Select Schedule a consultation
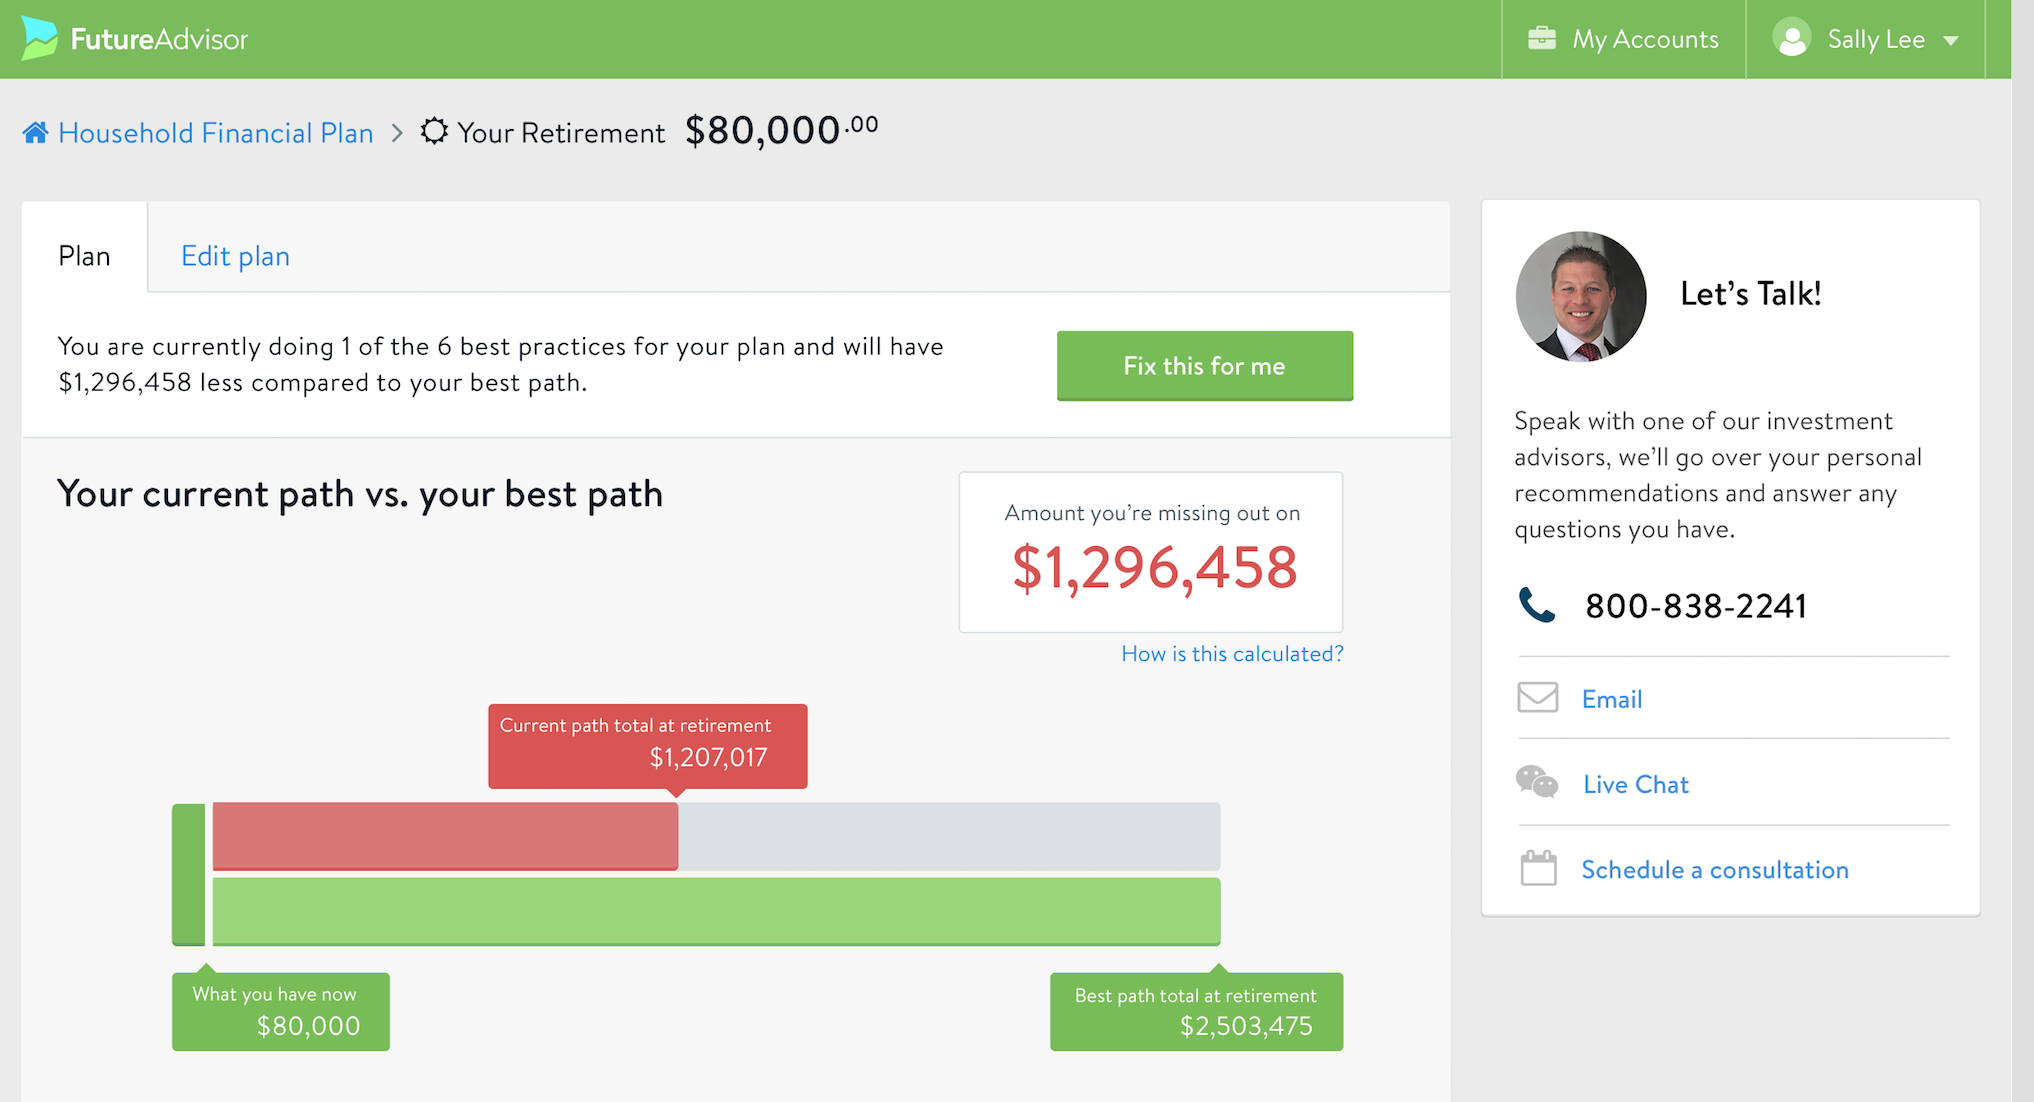 click(x=1714, y=869)
